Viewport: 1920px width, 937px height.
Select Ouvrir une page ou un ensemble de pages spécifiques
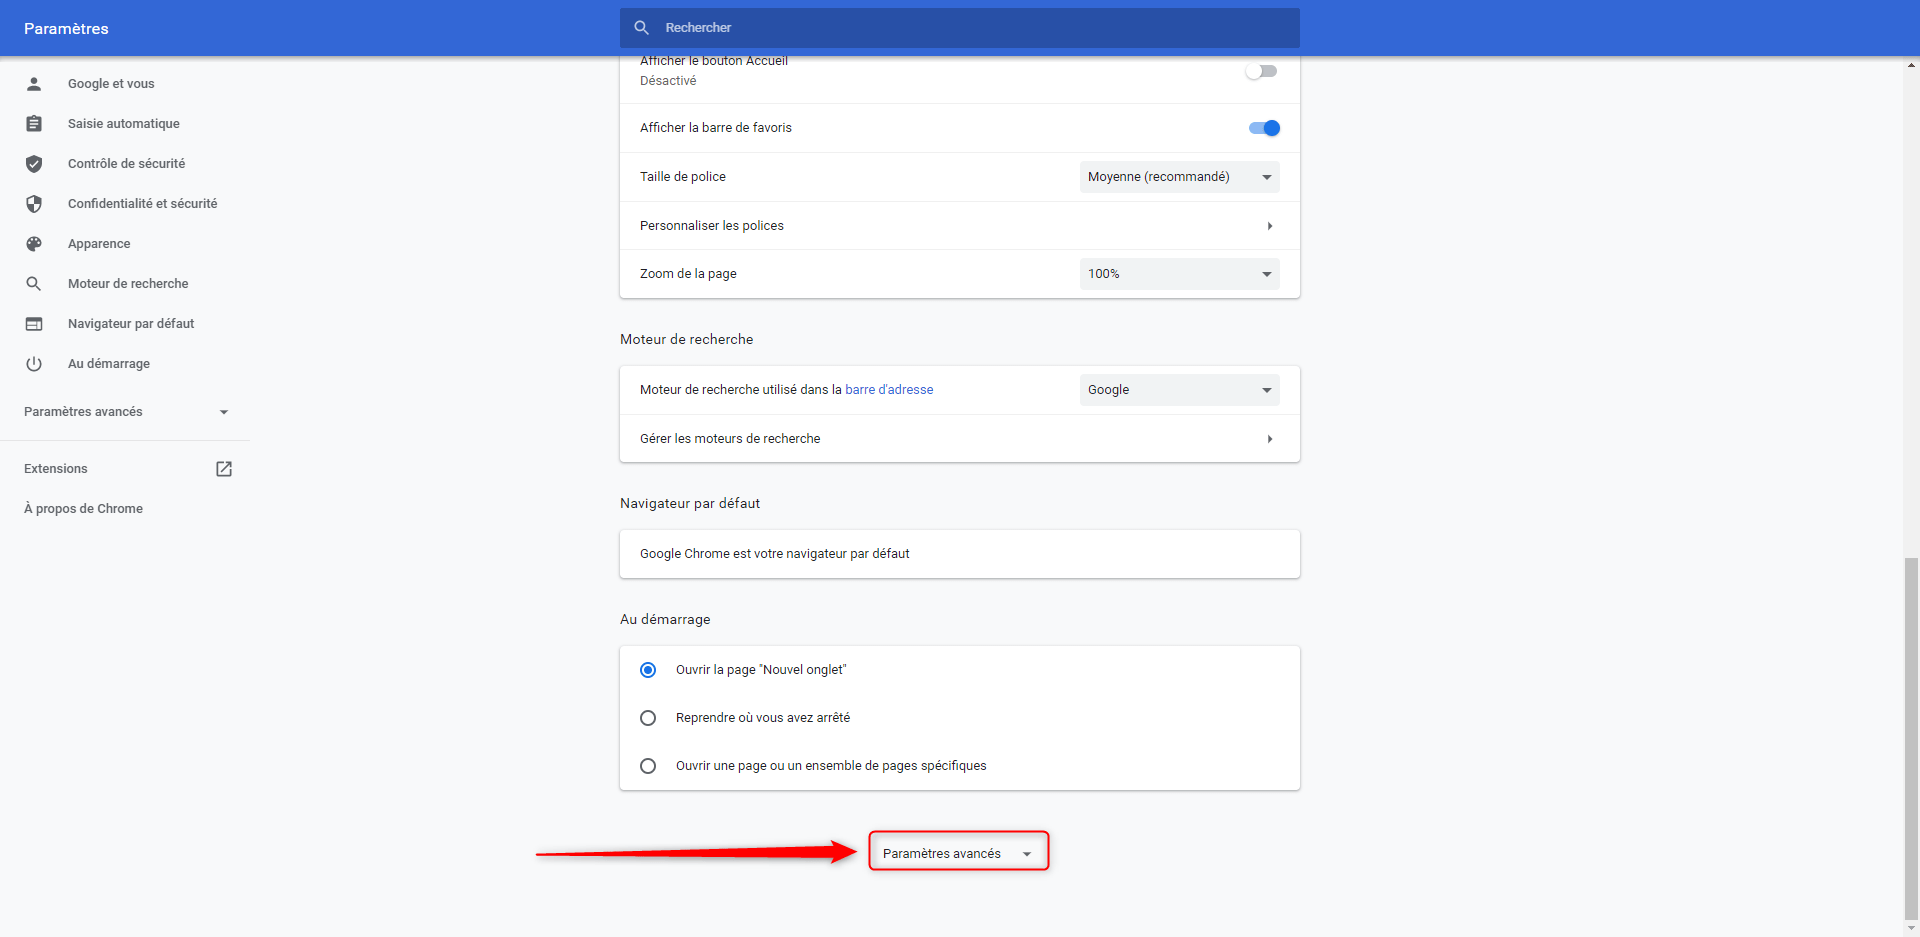pos(648,766)
